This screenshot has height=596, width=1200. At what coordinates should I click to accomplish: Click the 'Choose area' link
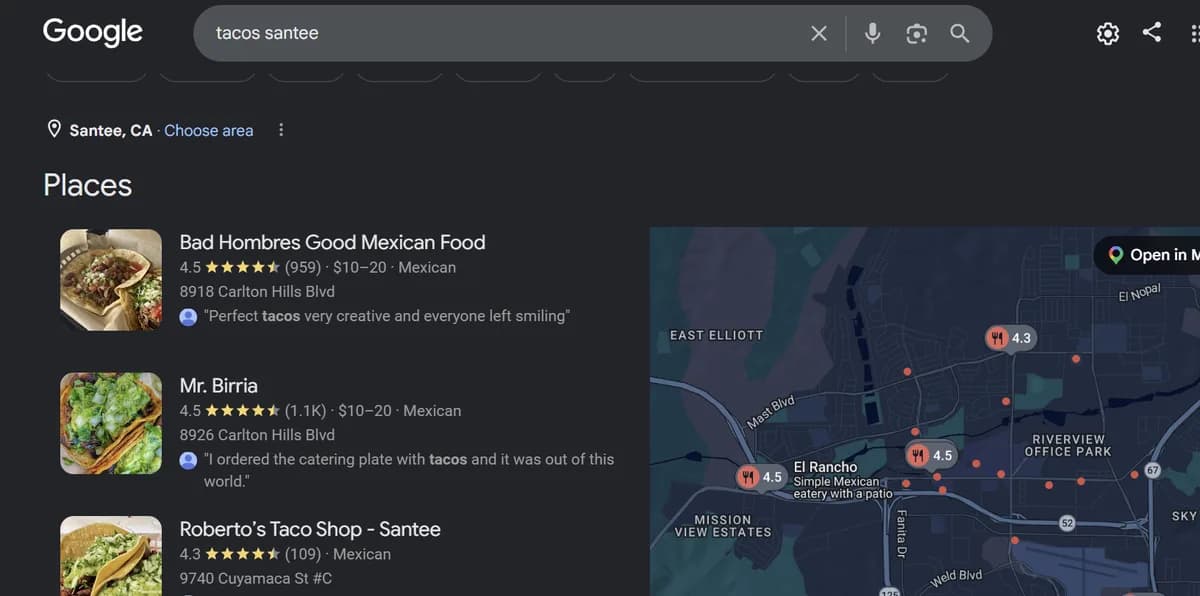point(209,130)
